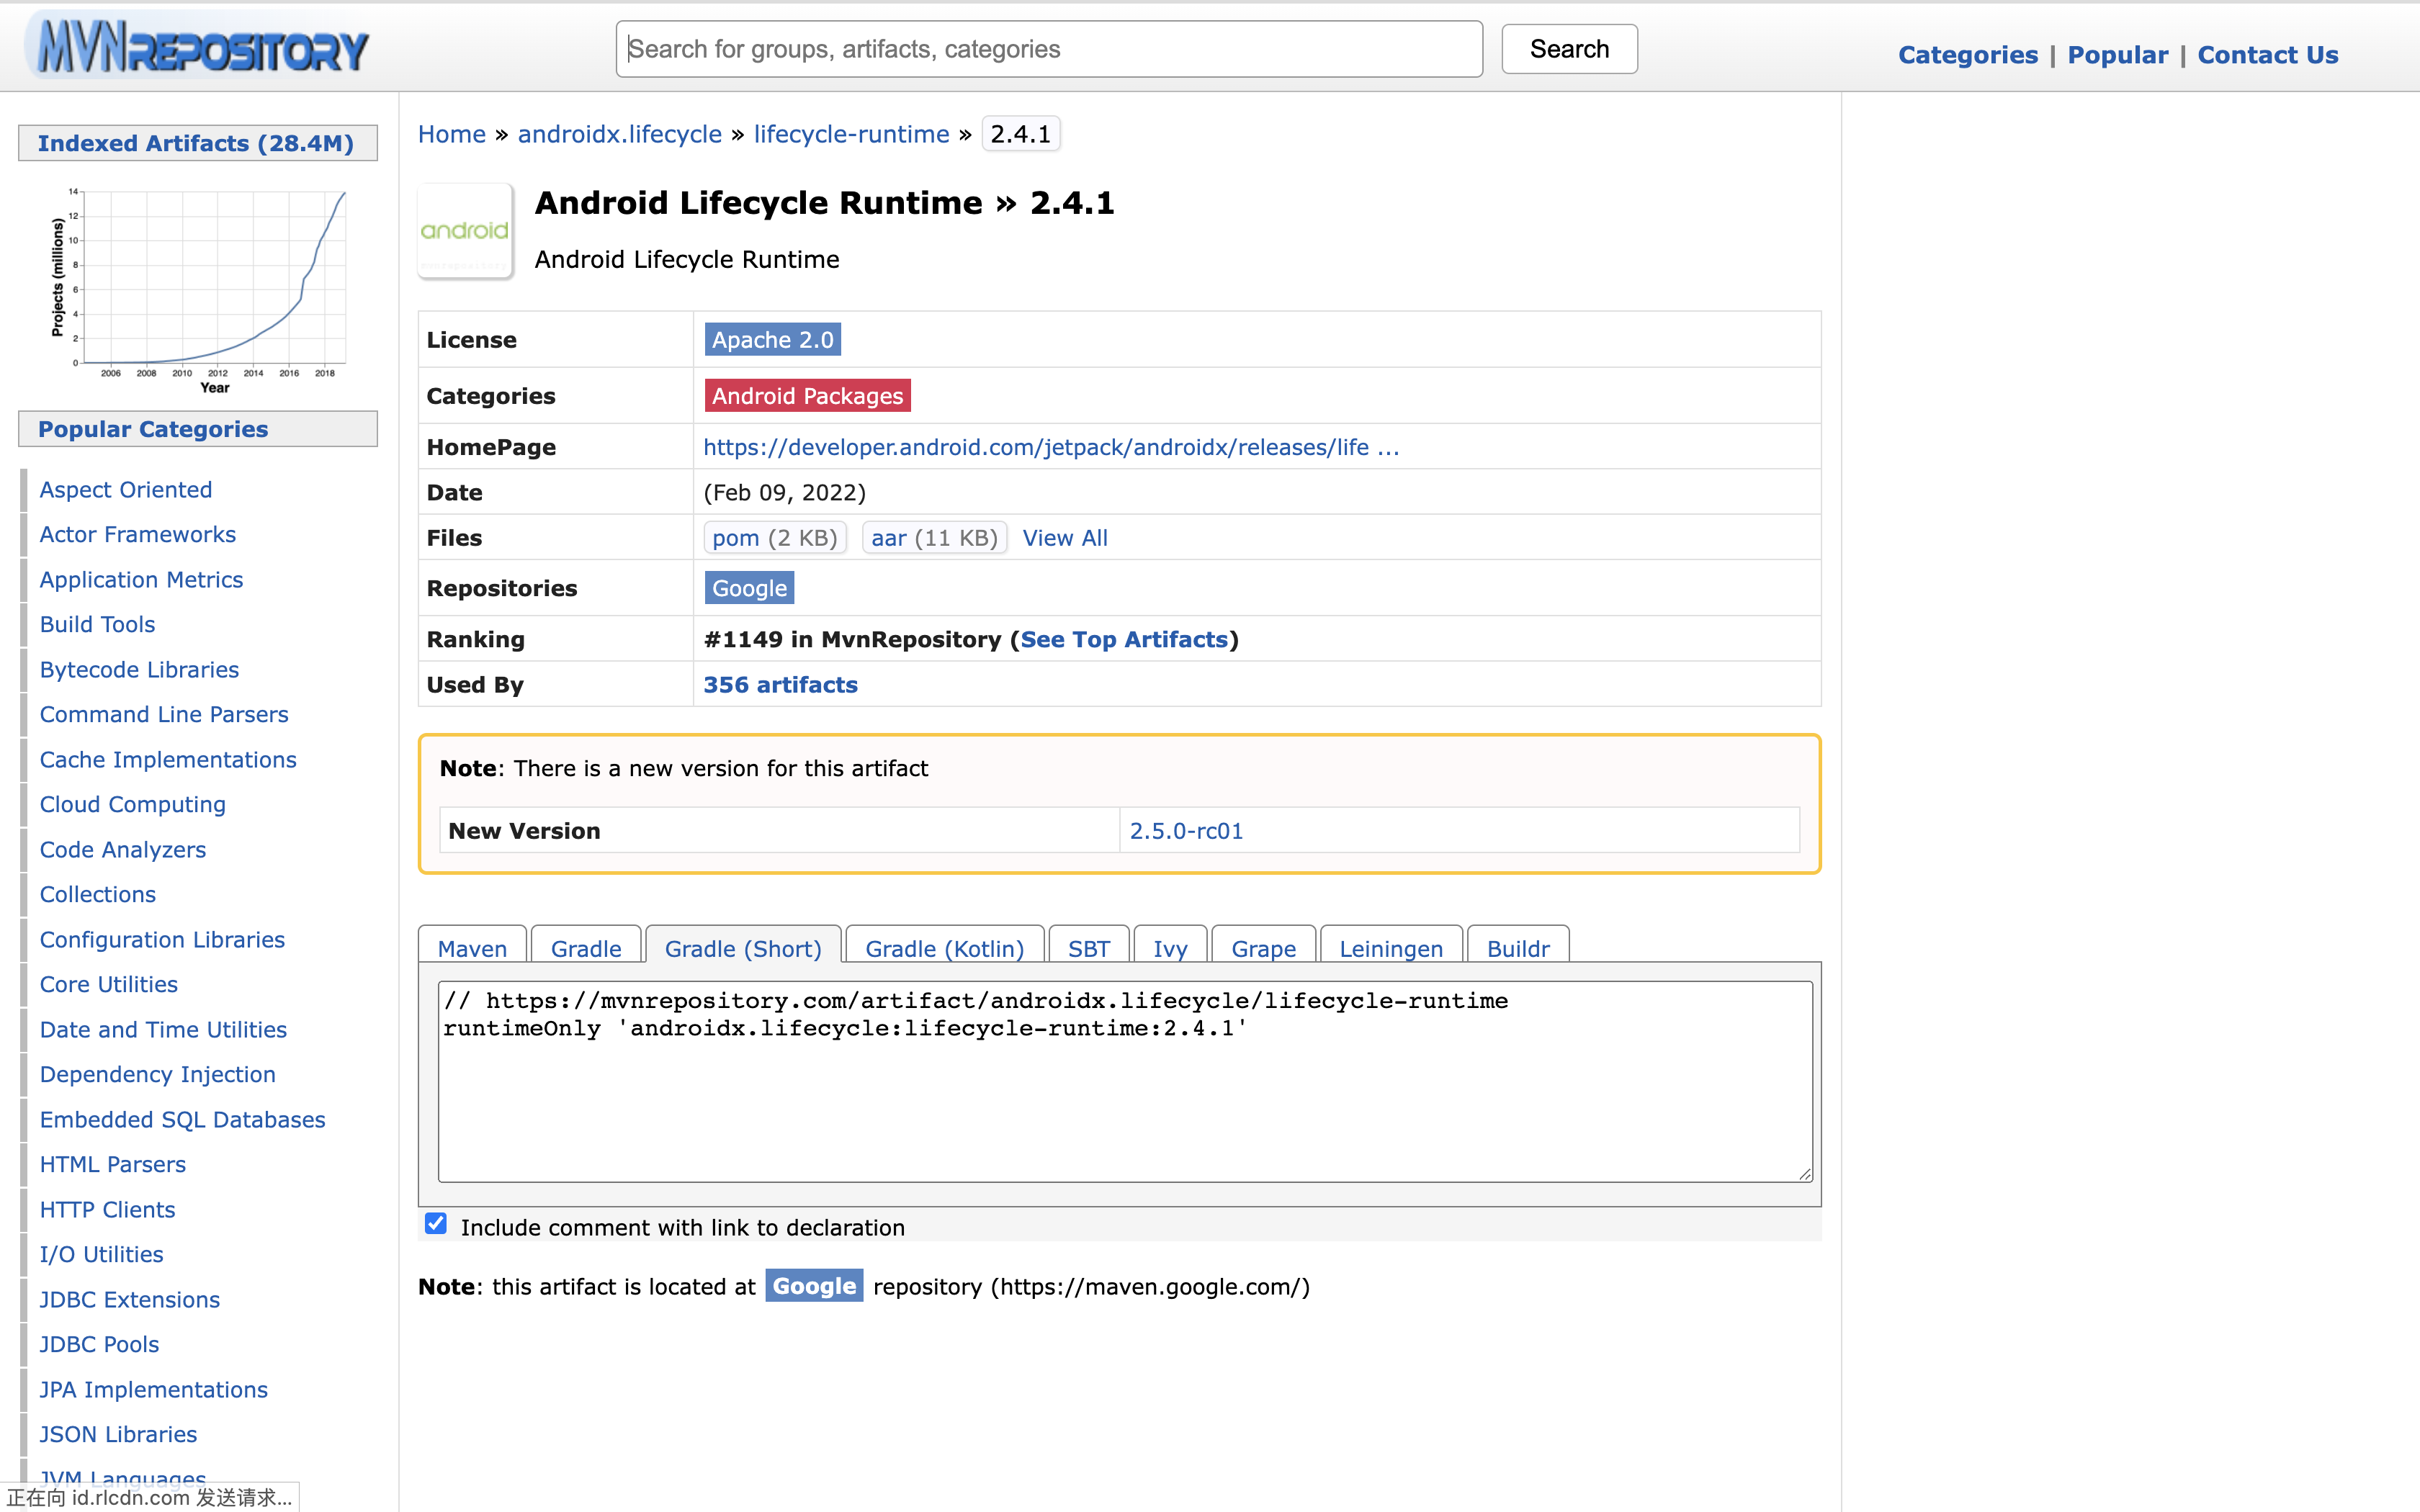This screenshot has height=1512, width=2420.
Task: Focus the artifact search input field
Action: tap(1049, 49)
